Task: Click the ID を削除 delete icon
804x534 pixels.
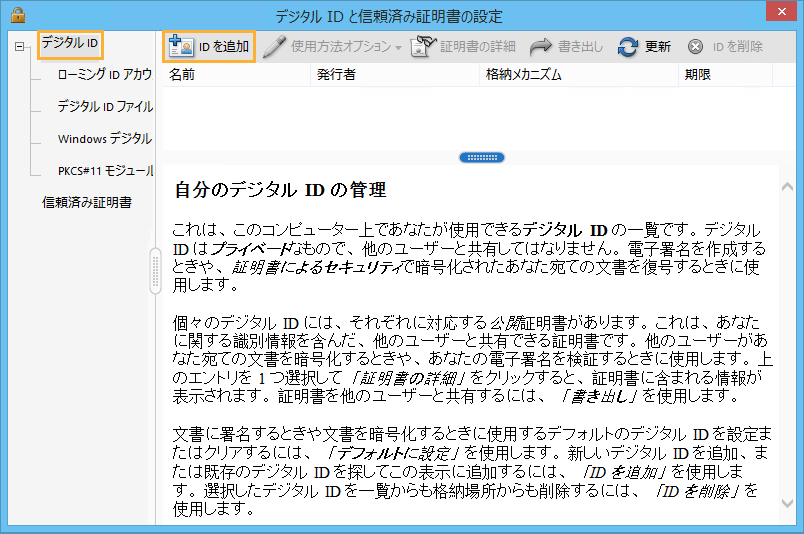Action: tap(695, 47)
